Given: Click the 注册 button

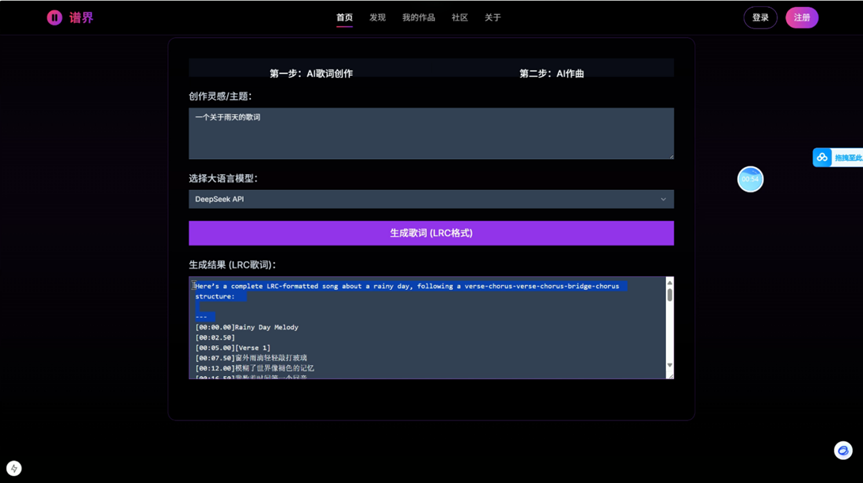Looking at the screenshot, I should click(x=802, y=18).
